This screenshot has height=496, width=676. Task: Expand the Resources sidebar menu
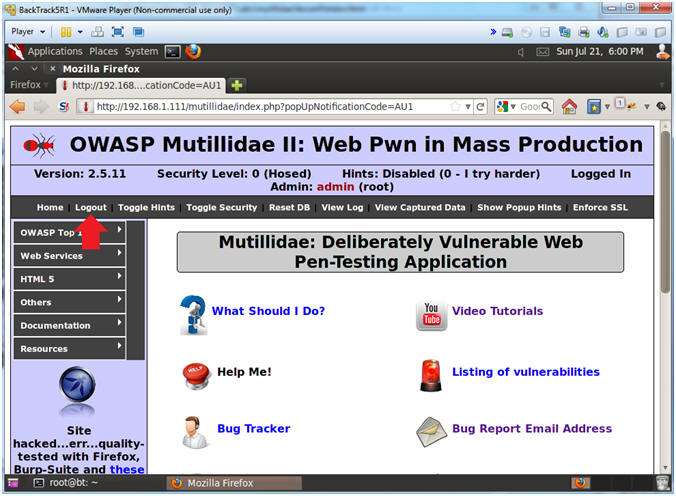tap(69, 348)
